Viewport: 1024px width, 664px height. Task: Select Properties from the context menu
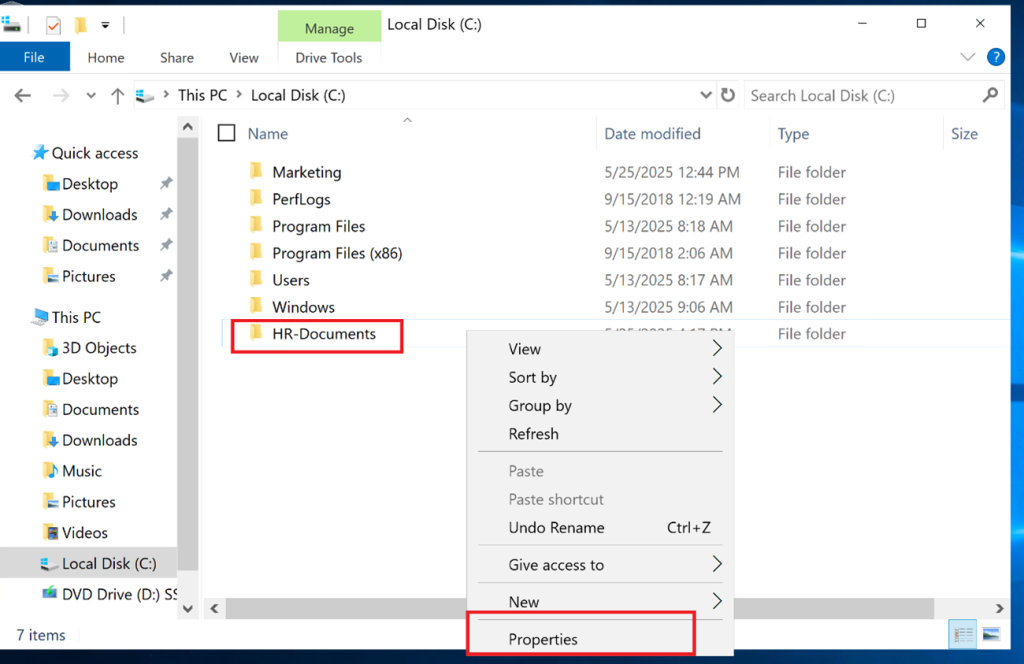[x=543, y=639]
